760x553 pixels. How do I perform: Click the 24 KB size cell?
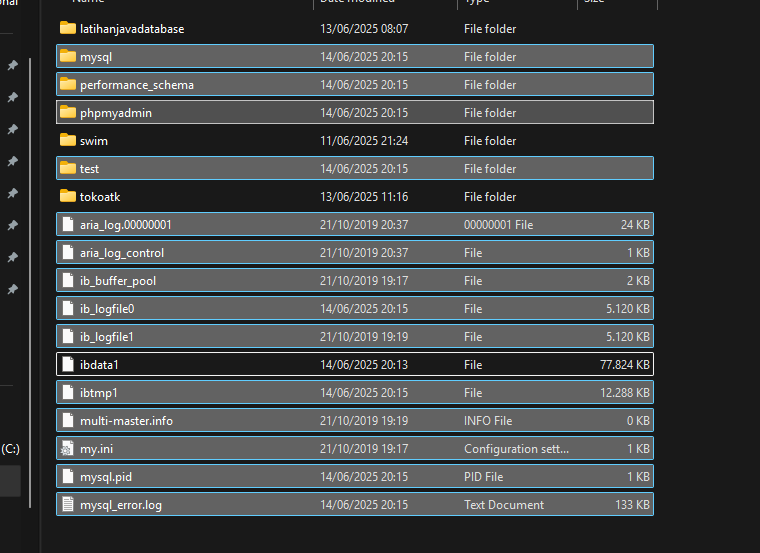(635, 225)
